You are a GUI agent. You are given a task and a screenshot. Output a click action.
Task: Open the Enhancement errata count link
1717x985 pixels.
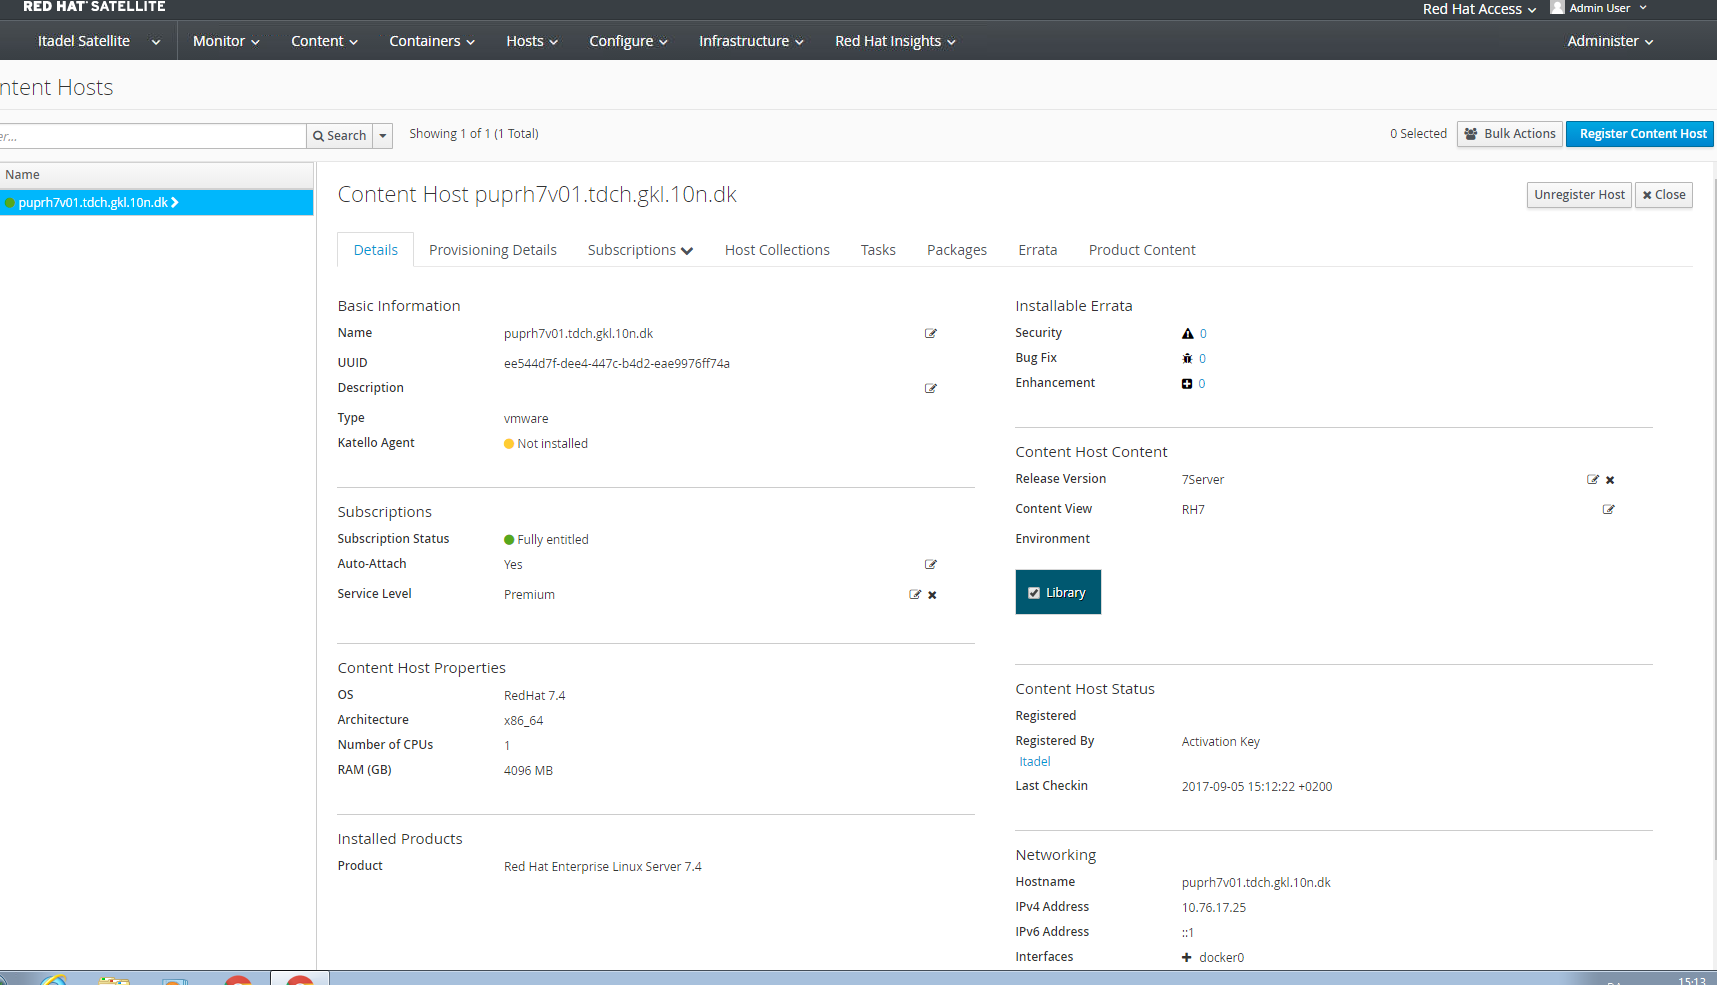click(x=1202, y=384)
